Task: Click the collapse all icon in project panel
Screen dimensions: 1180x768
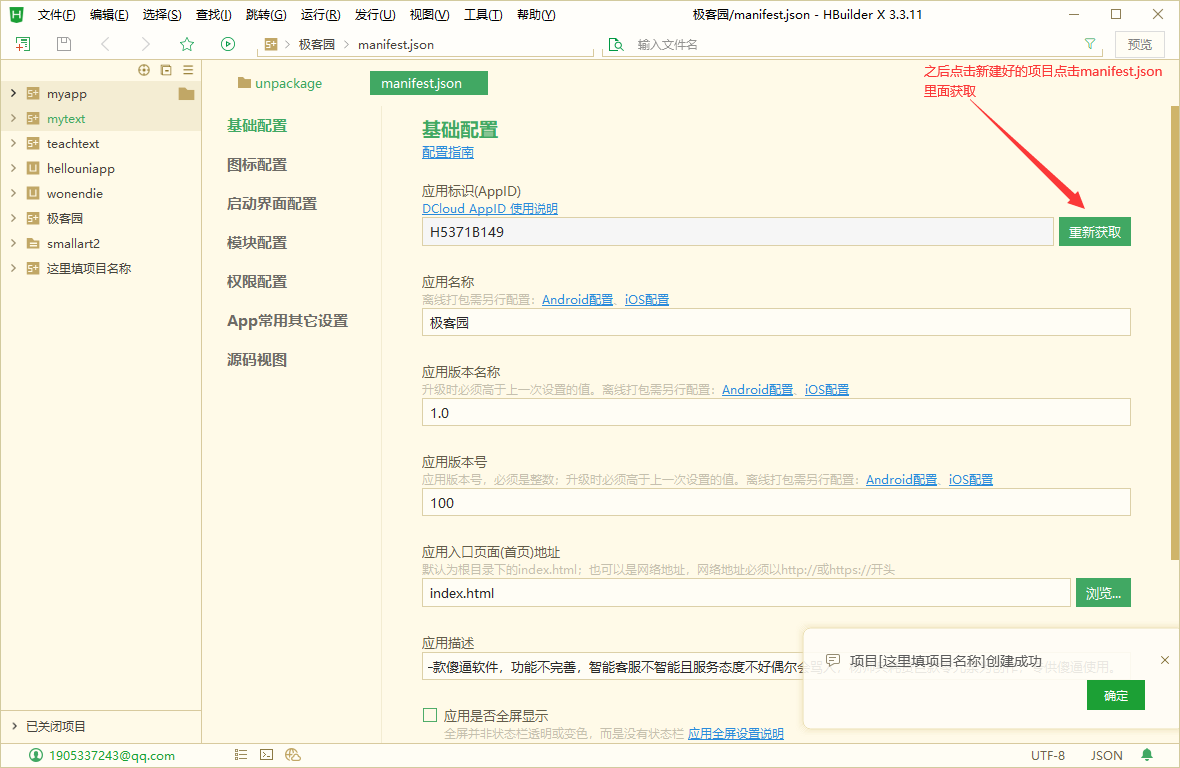Action: tap(166, 70)
